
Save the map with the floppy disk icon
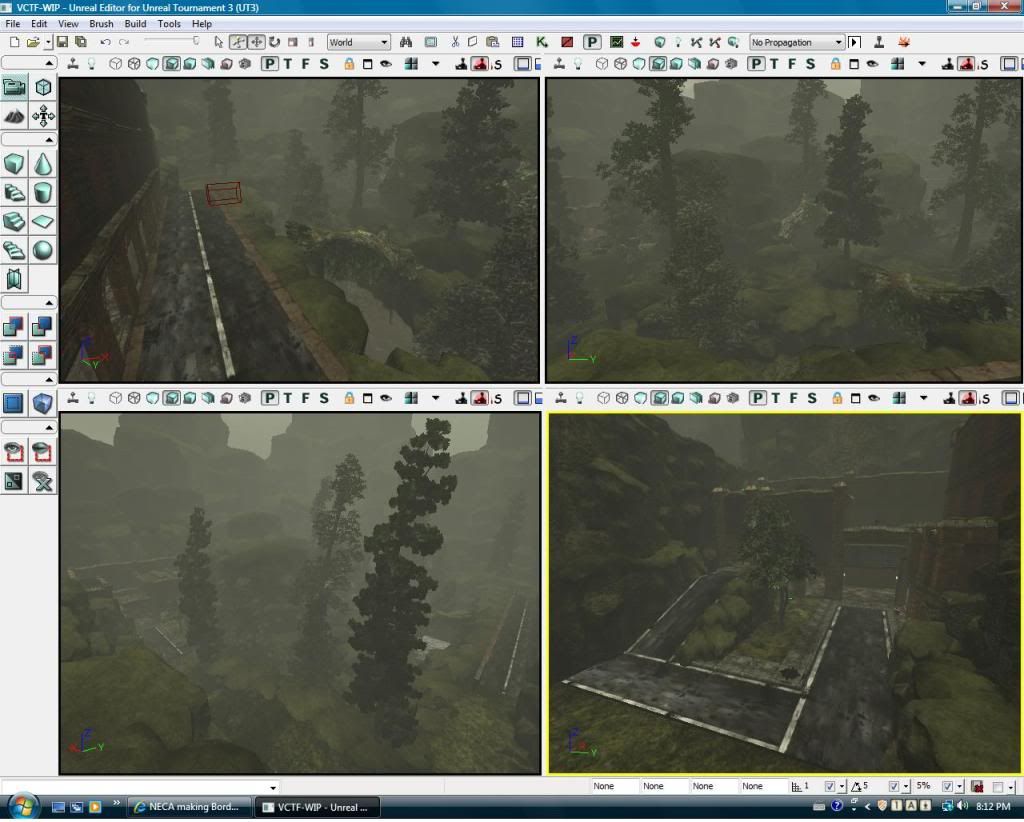62,42
